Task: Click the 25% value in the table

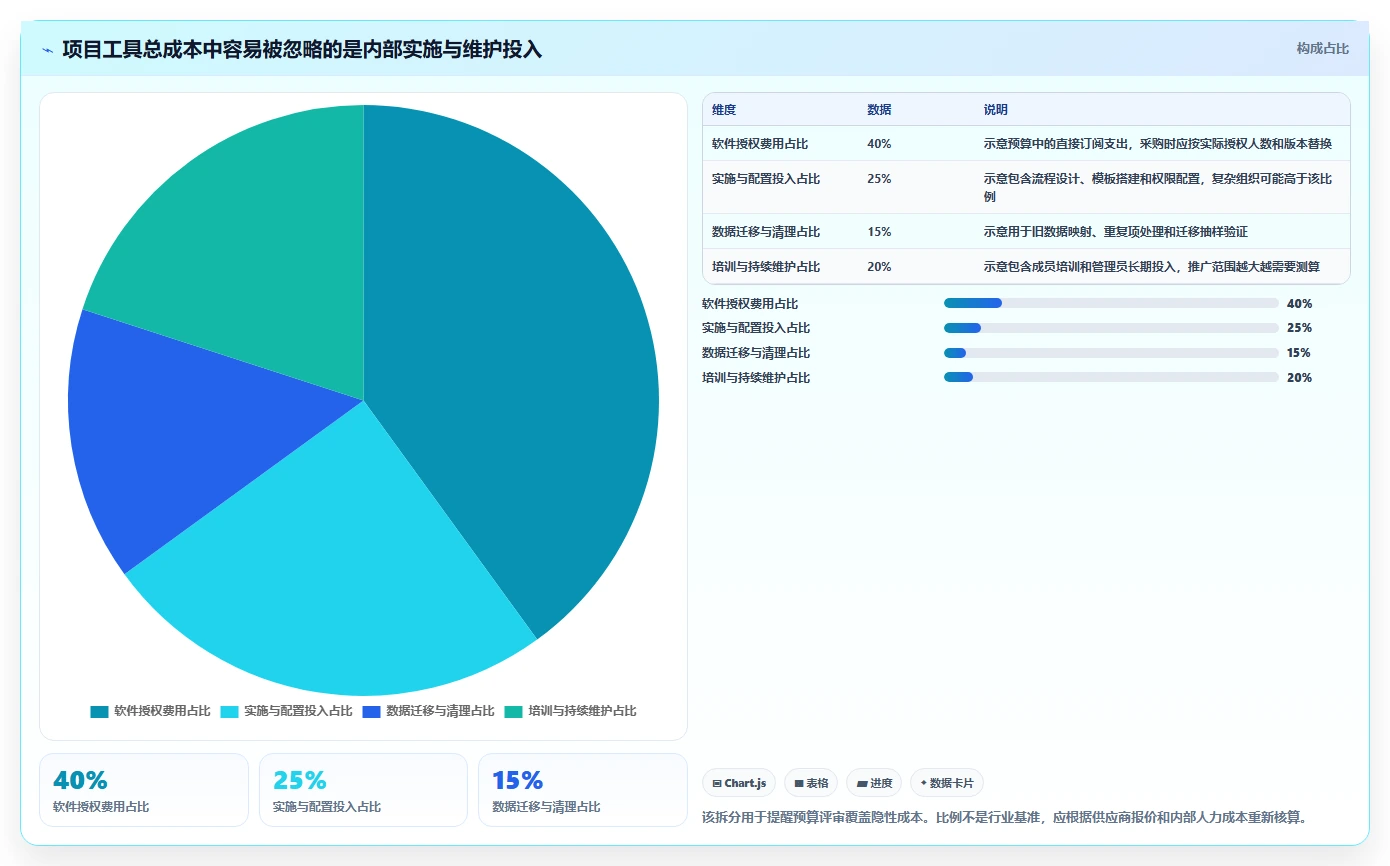Action: (x=879, y=179)
